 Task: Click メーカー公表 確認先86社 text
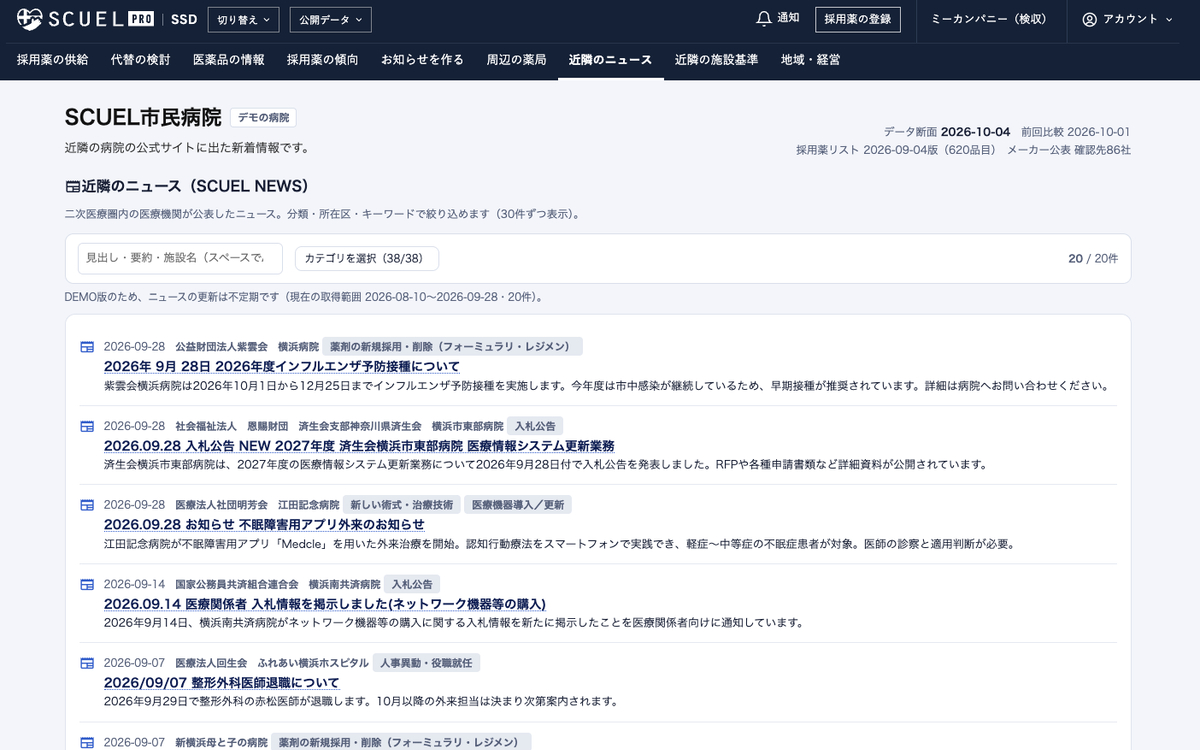click(1069, 150)
